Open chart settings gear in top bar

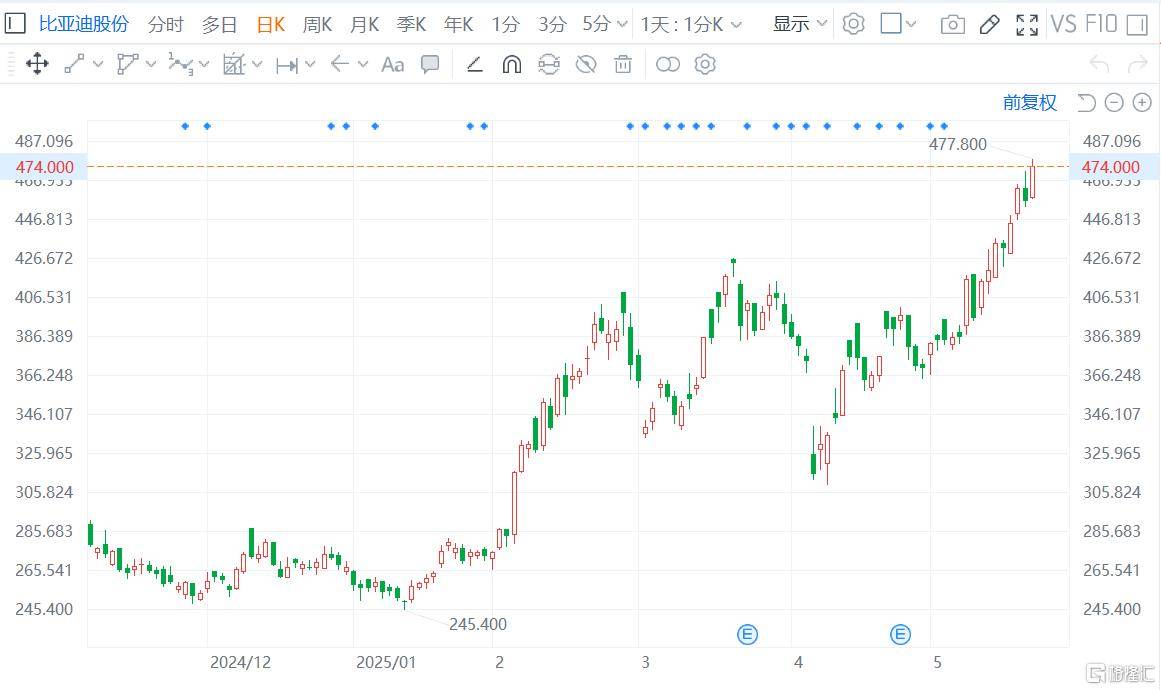pyautogui.click(x=853, y=24)
